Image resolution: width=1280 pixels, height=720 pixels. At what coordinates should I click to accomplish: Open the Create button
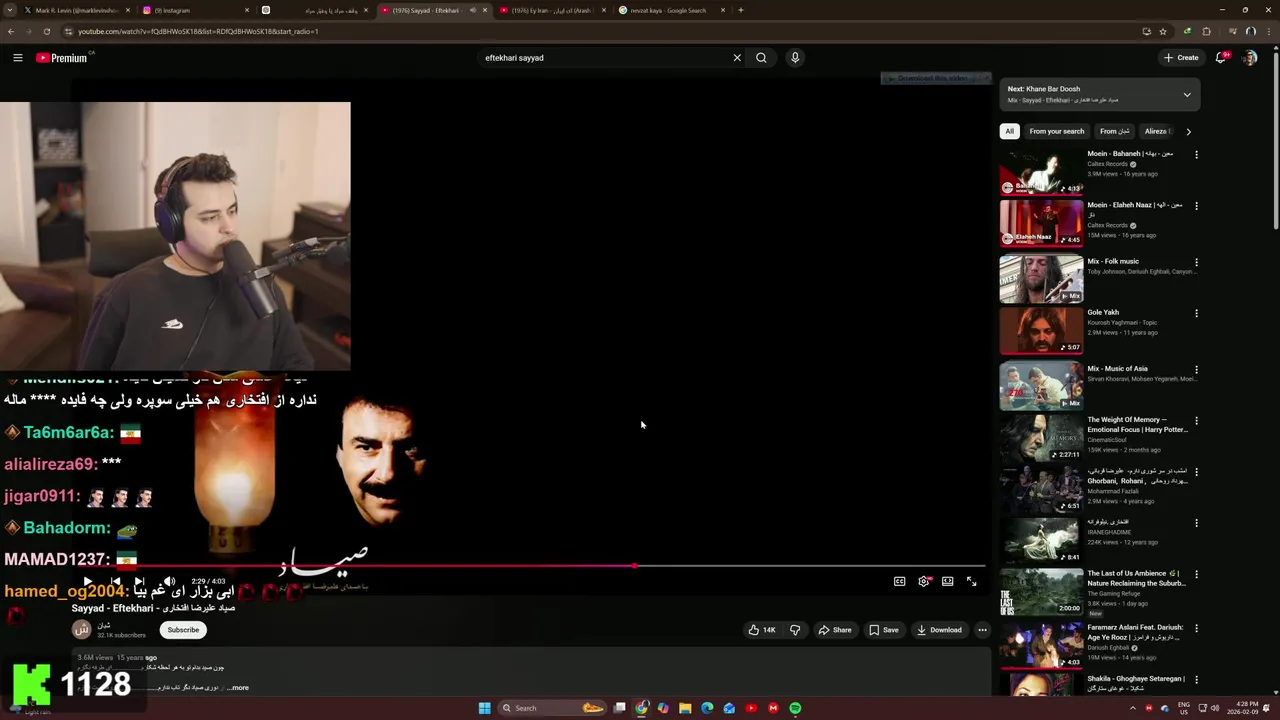(x=1181, y=58)
